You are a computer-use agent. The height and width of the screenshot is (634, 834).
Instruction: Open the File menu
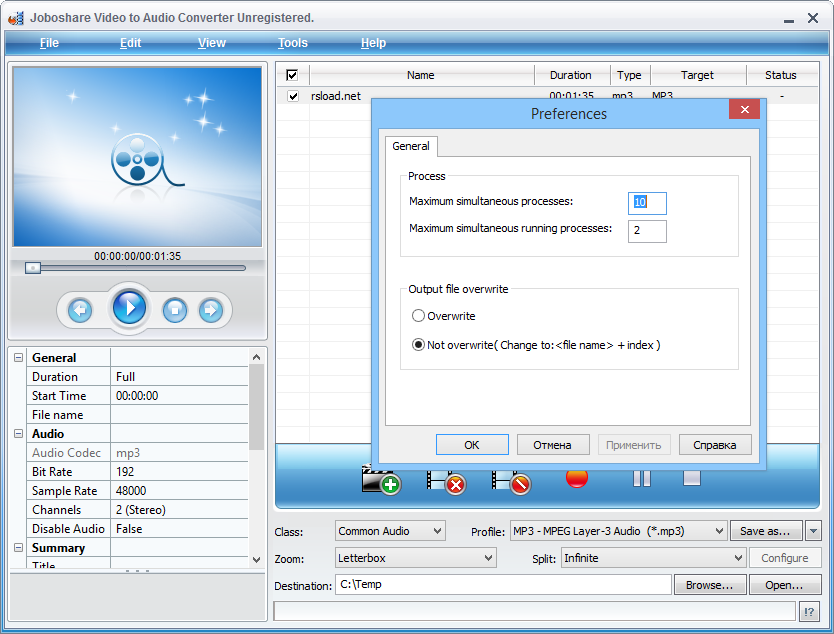49,43
